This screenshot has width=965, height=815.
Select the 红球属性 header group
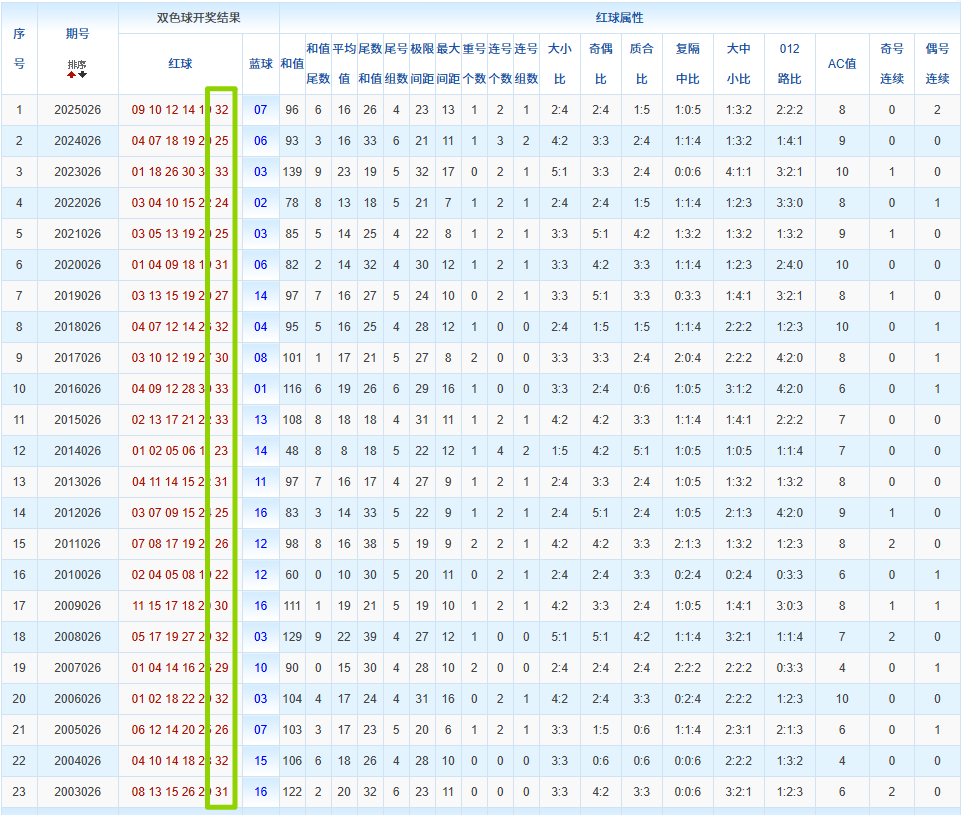click(x=619, y=18)
